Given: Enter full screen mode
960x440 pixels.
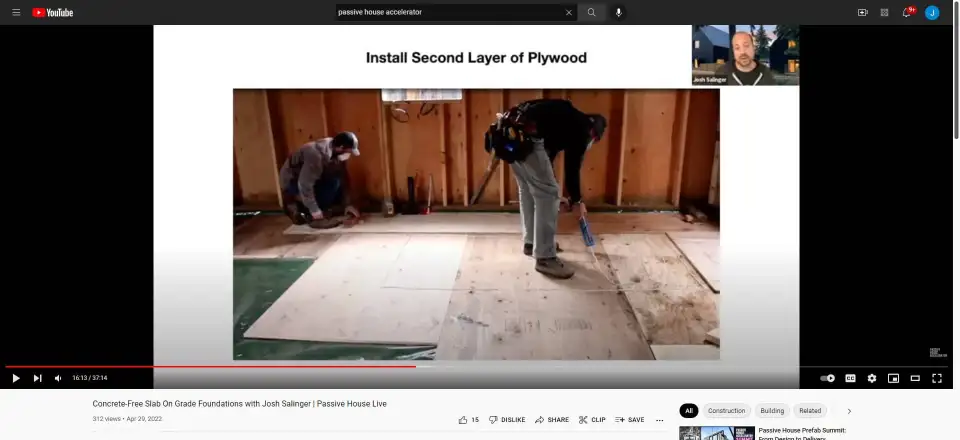Looking at the screenshot, I should [x=937, y=378].
